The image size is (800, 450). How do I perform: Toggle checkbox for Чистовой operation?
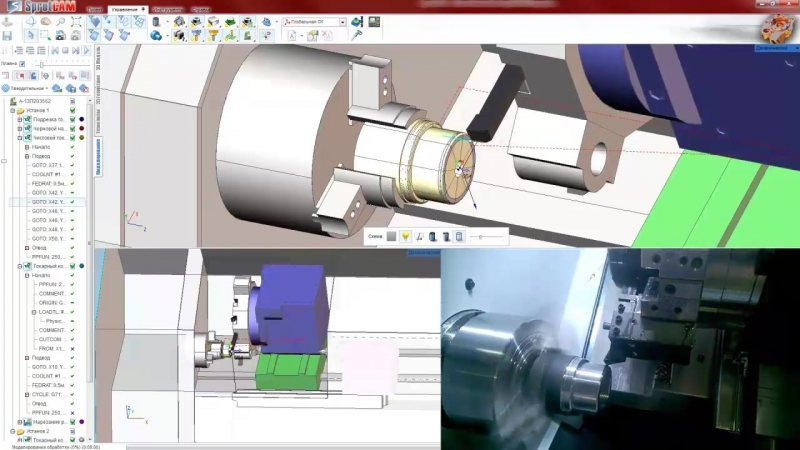pos(72,138)
